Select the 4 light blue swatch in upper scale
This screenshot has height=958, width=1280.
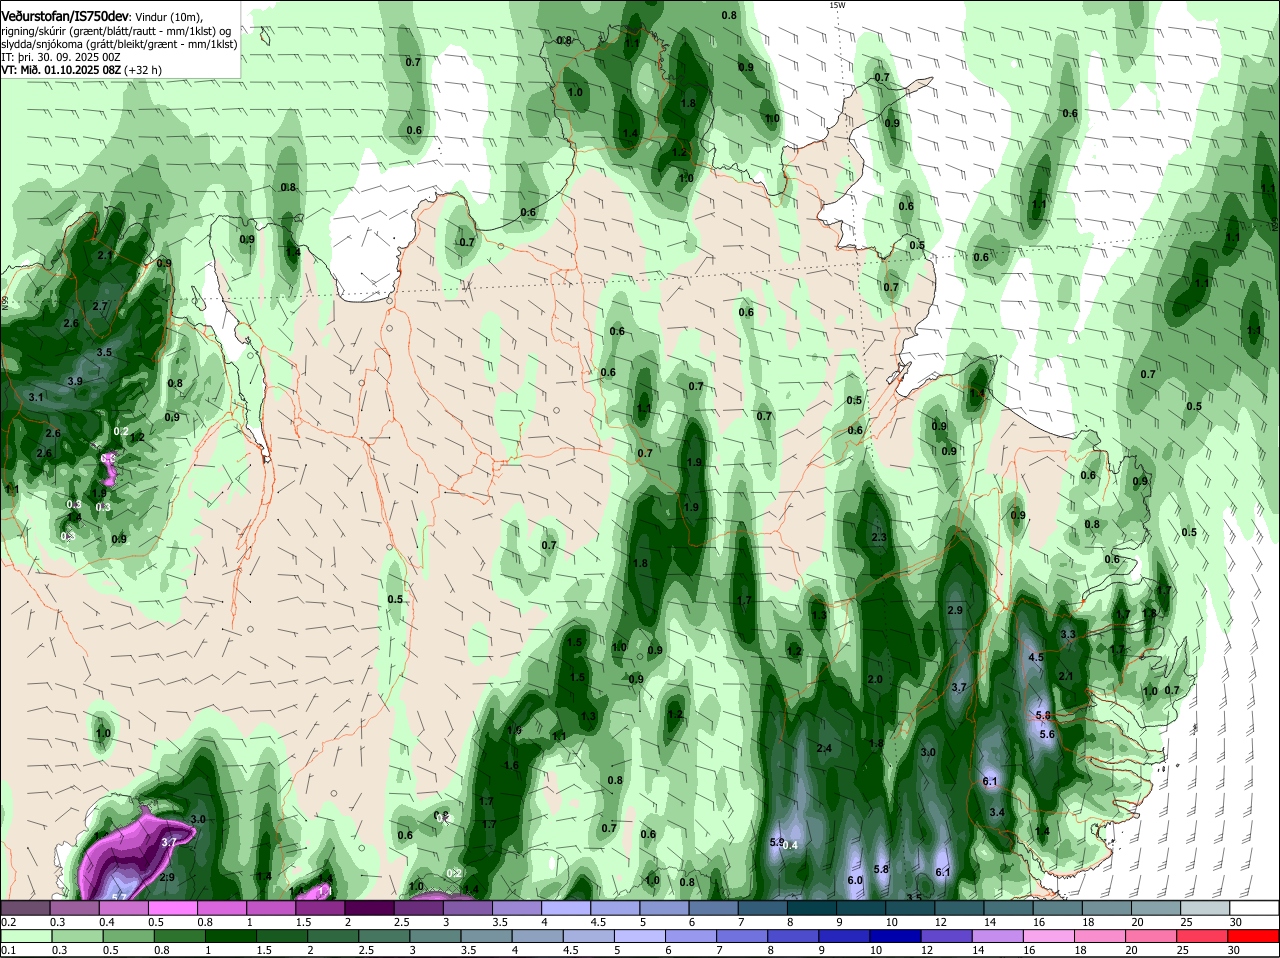pyautogui.click(x=566, y=908)
